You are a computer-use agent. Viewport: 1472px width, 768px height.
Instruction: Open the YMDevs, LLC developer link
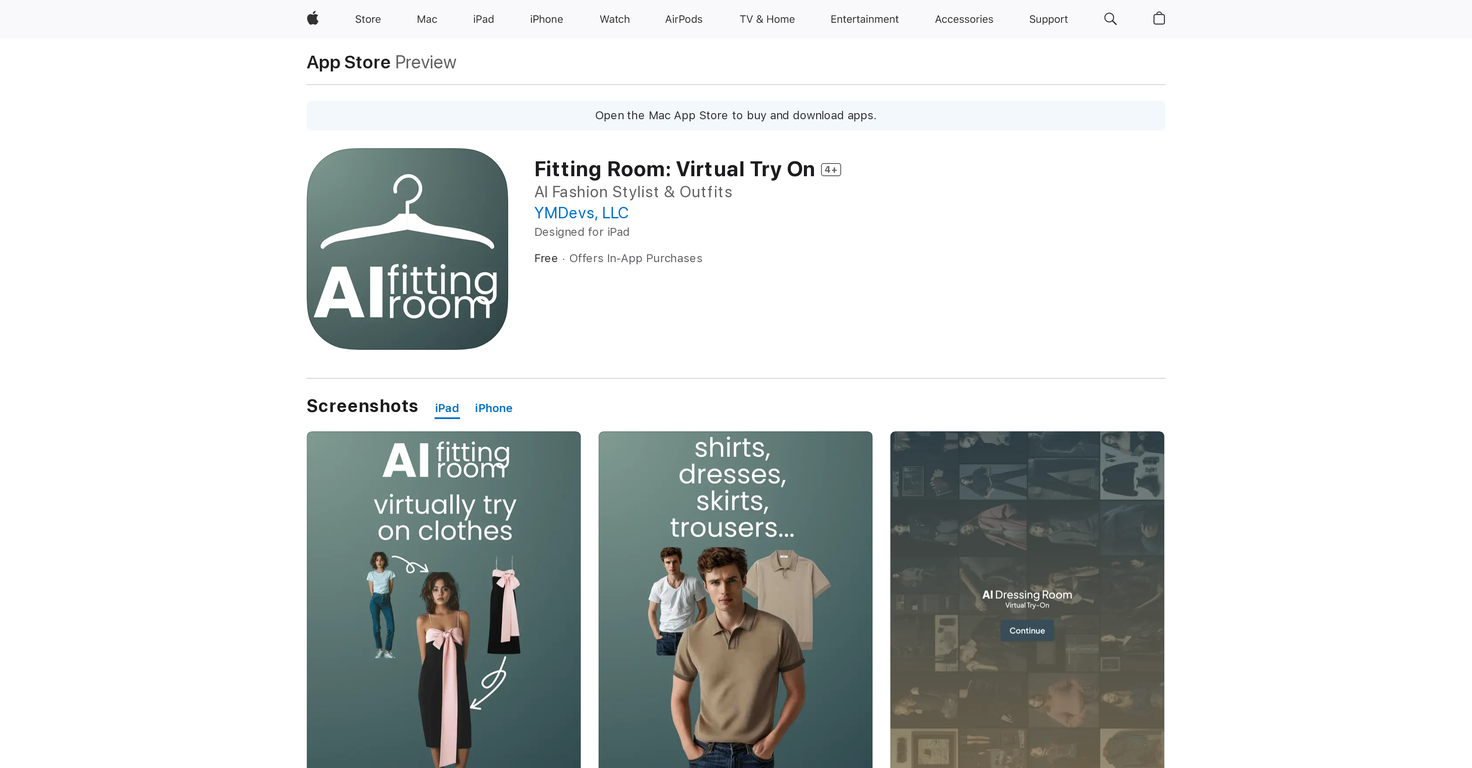(x=581, y=213)
